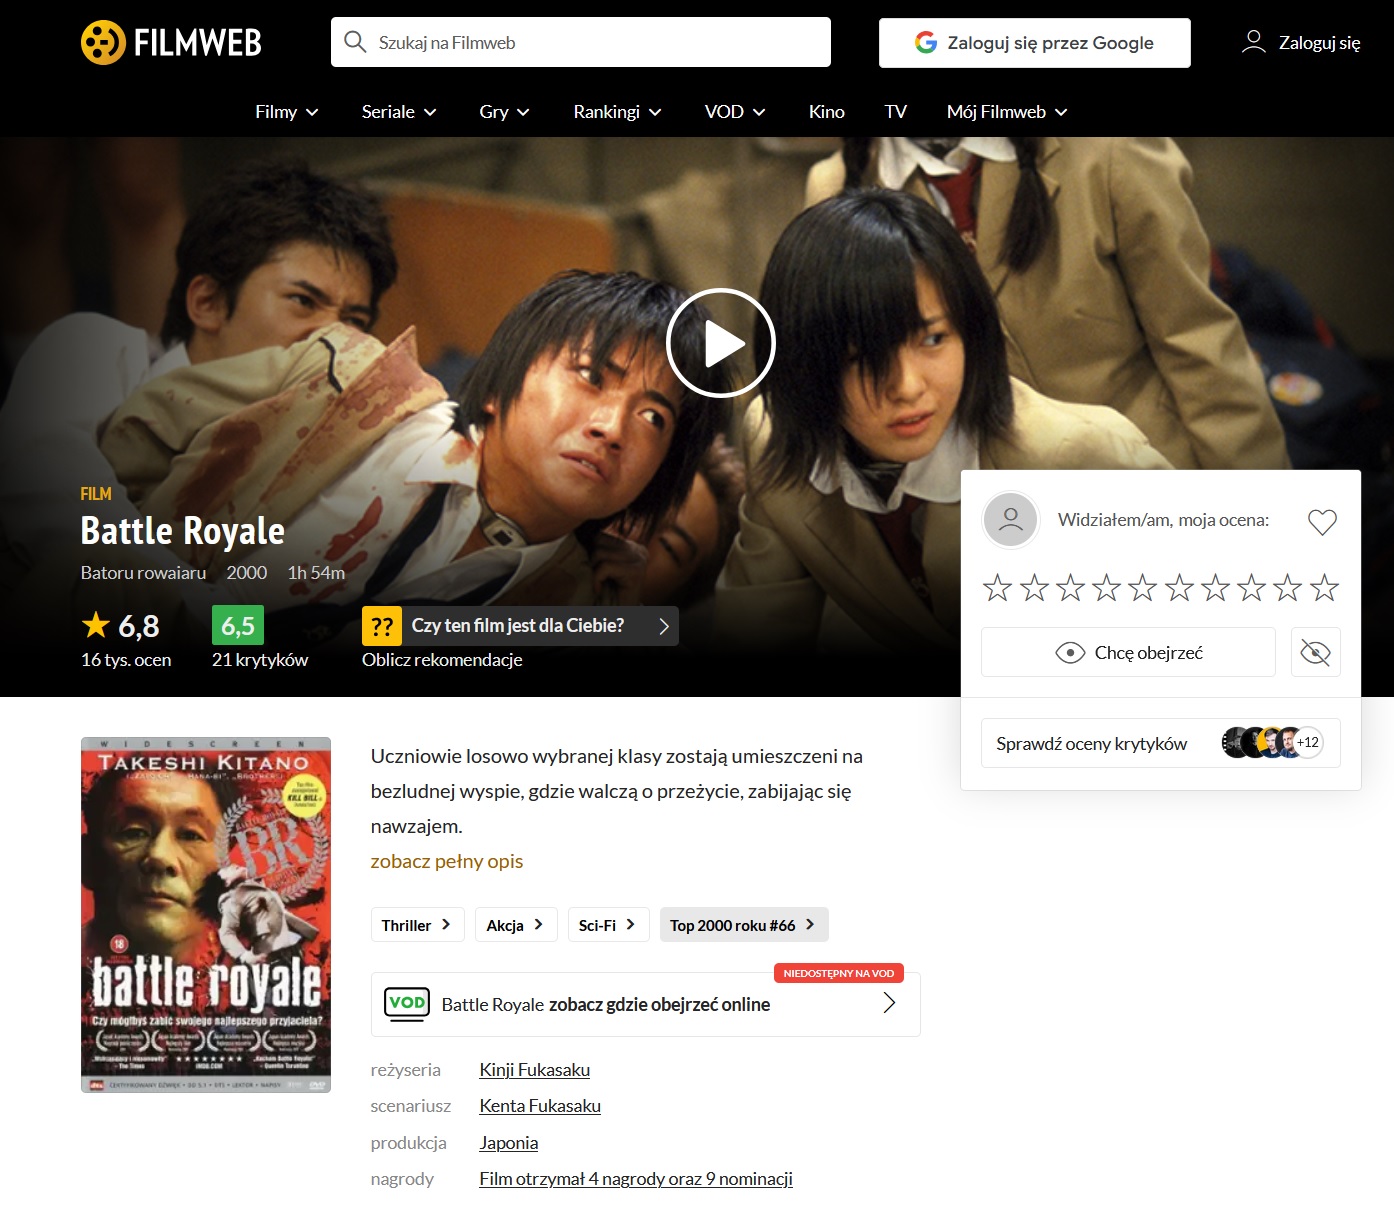Rate the film 9 stars

point(1287,588)
